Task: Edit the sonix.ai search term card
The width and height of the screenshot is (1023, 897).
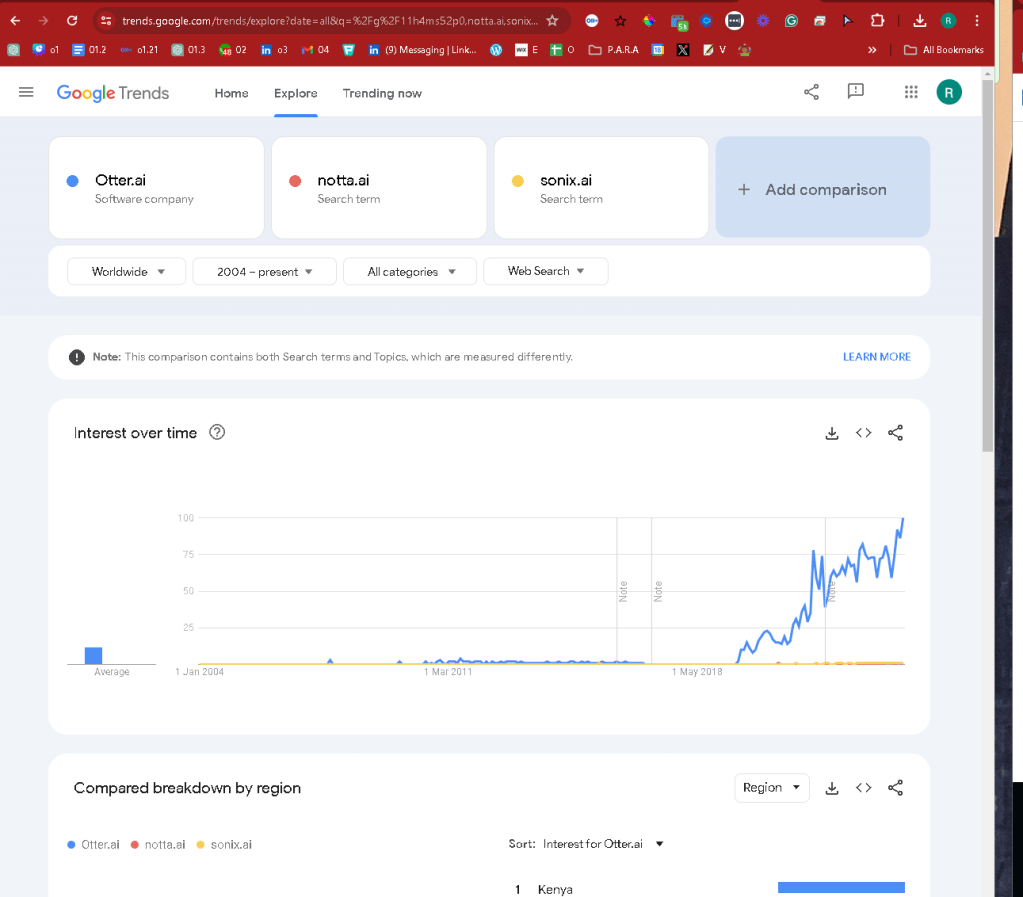Action: [x=602, y=187]
